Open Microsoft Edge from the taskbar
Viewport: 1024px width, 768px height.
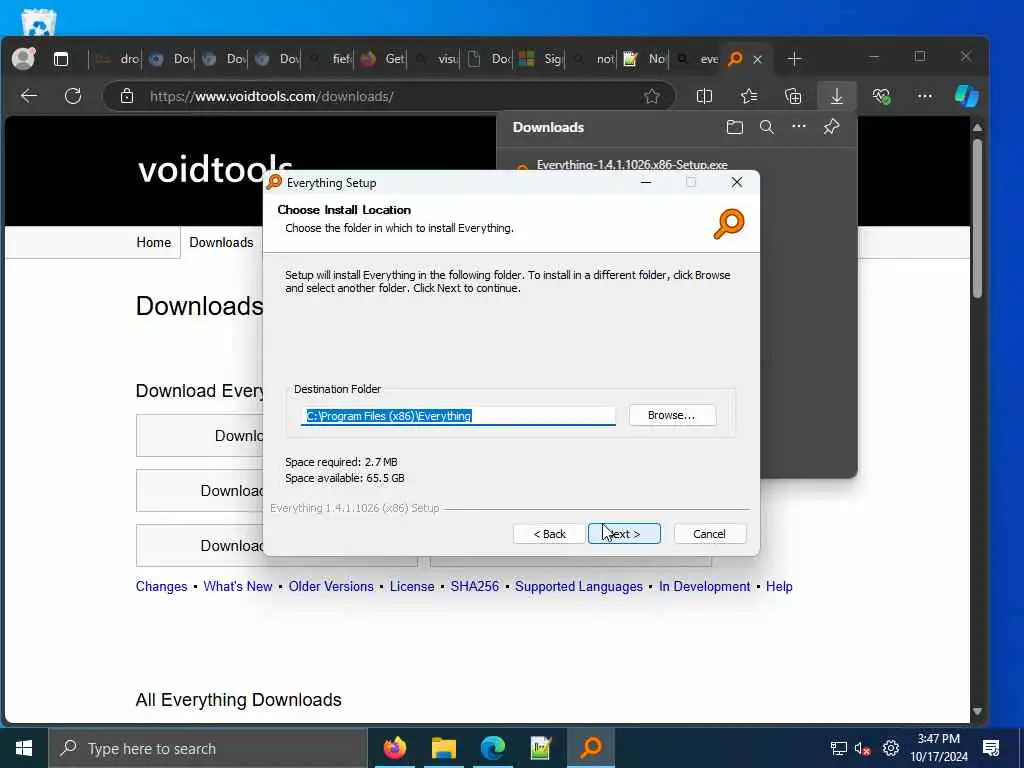492,748
